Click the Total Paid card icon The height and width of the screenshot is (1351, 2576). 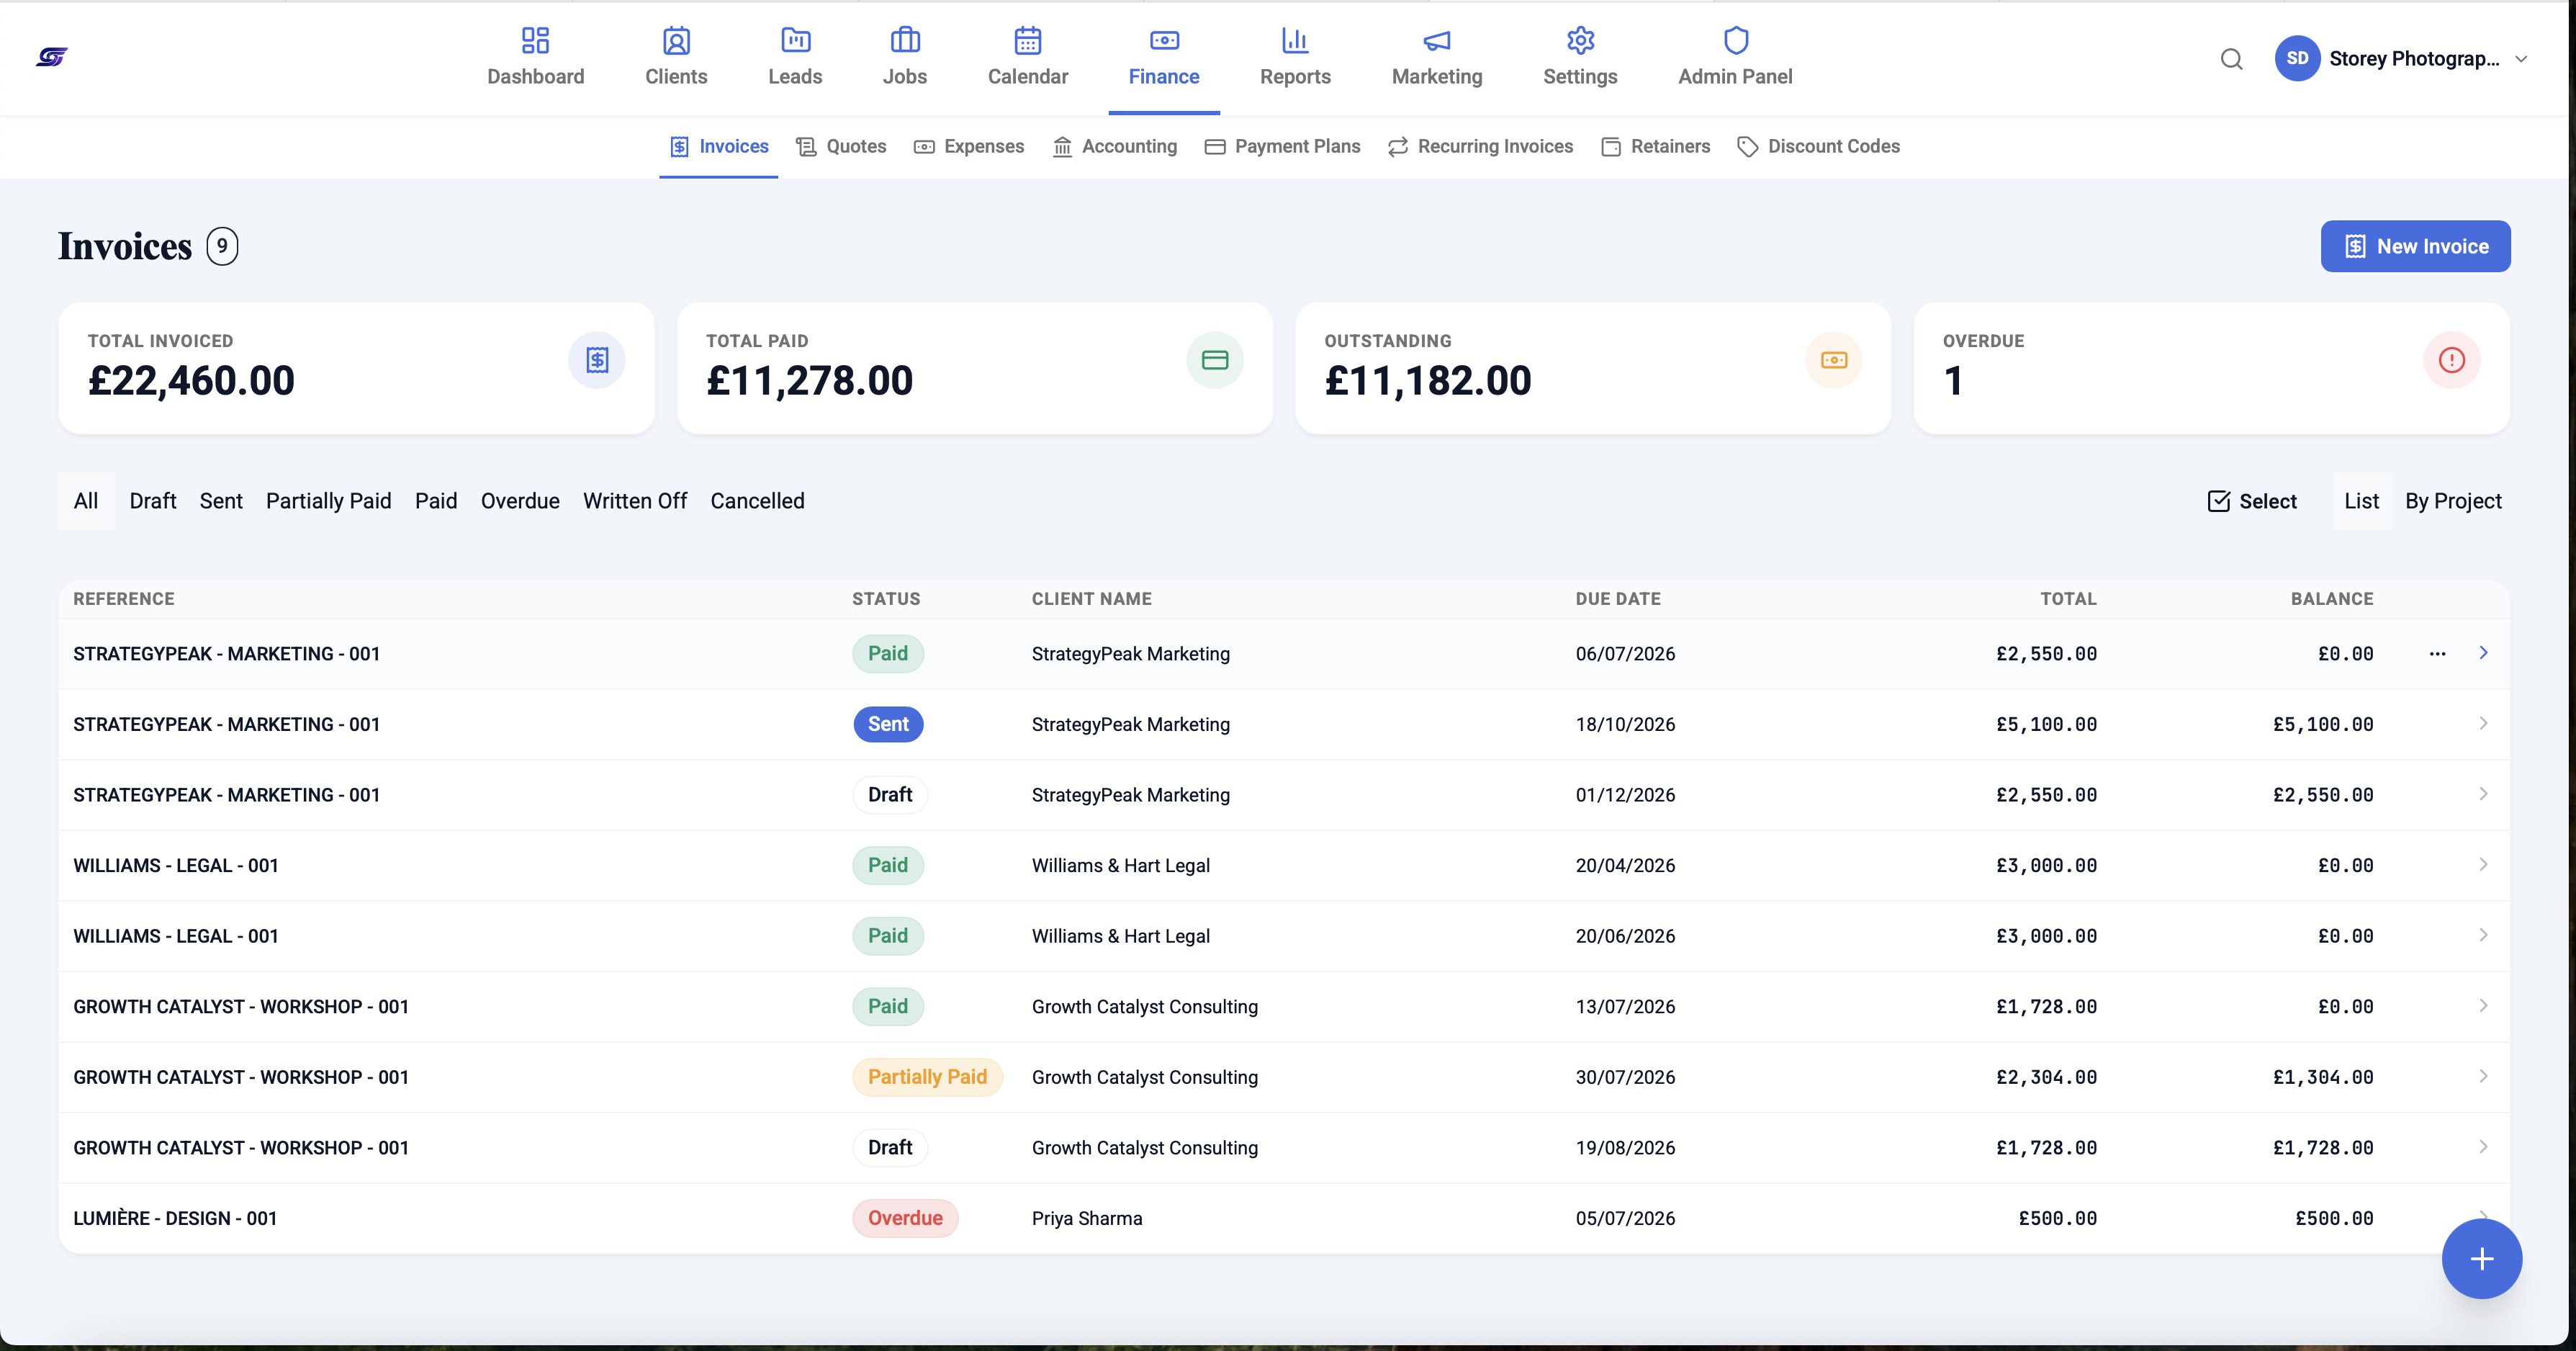coord(1215,360)
